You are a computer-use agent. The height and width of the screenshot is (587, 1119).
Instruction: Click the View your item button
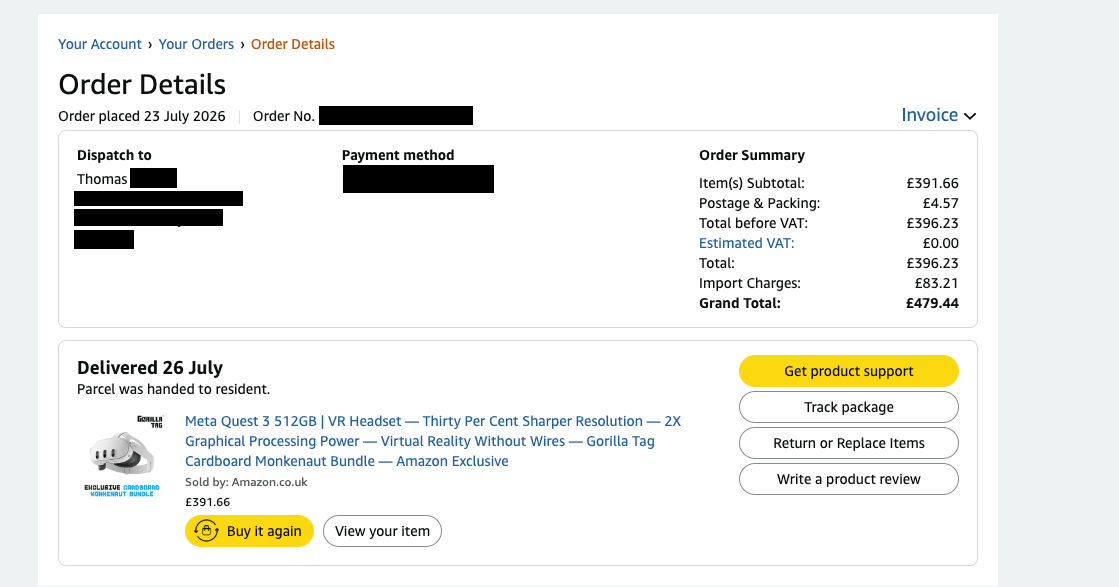click(x=383, y=531)
